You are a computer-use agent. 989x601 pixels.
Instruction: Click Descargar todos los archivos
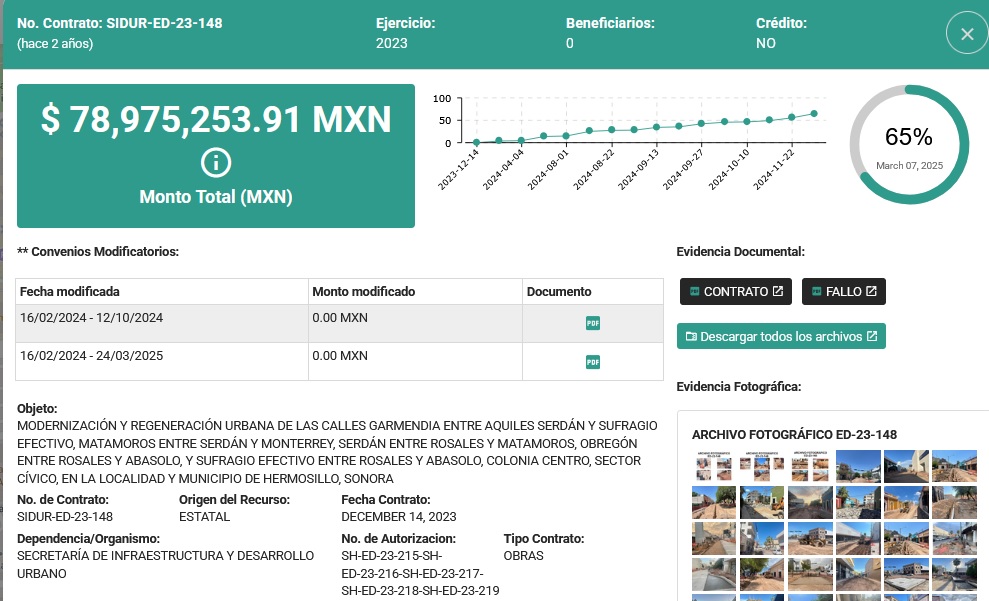pyautogui.click(x=781, y=336)
